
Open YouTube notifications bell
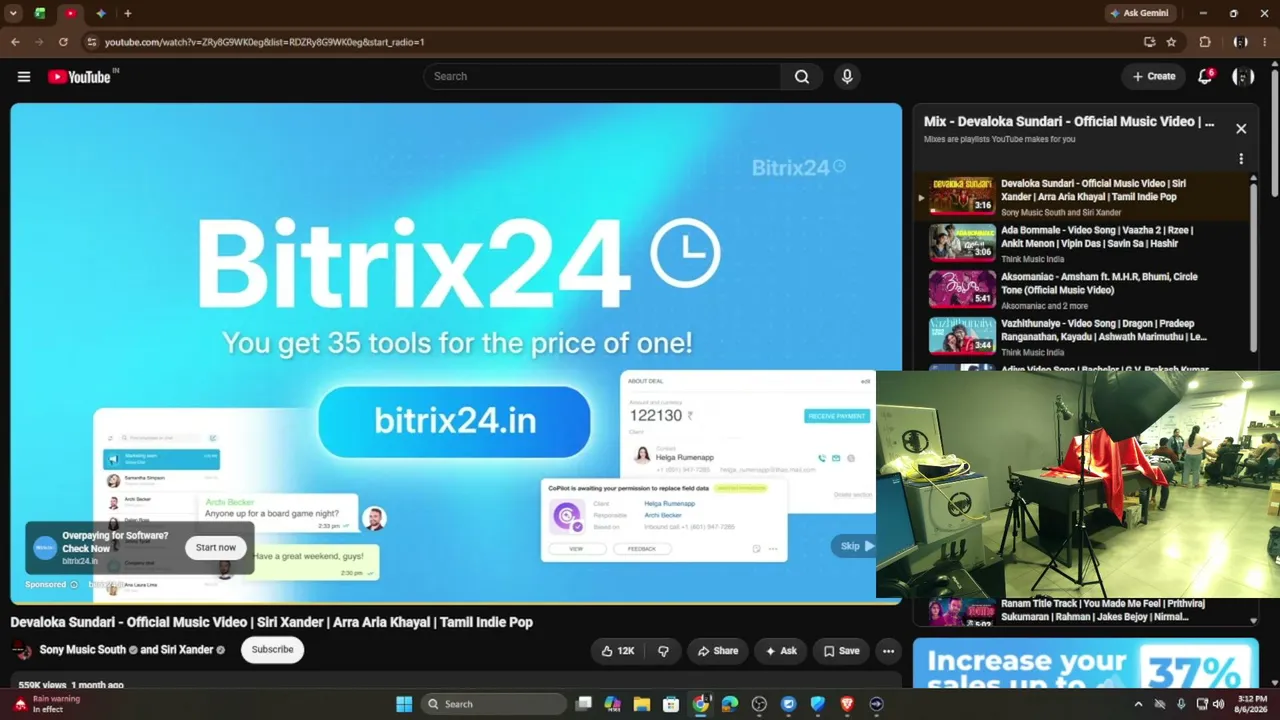click(x=1206, y=77)
